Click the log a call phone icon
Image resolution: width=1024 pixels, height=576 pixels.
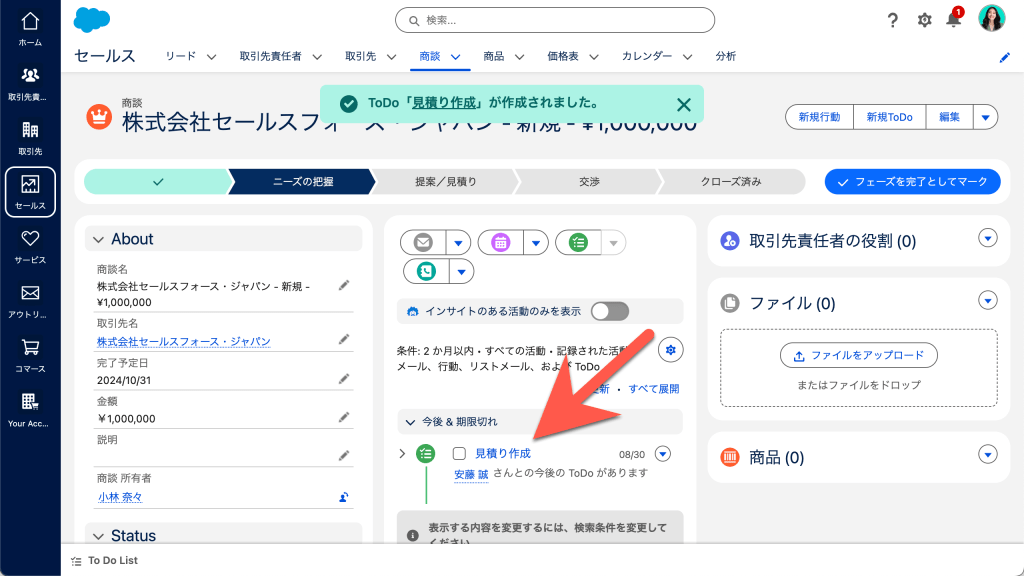tap(426, 271)
